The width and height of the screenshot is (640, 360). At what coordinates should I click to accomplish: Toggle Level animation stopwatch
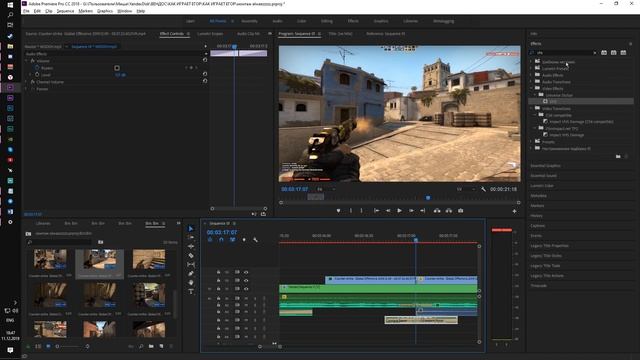(x=37, y=75)
